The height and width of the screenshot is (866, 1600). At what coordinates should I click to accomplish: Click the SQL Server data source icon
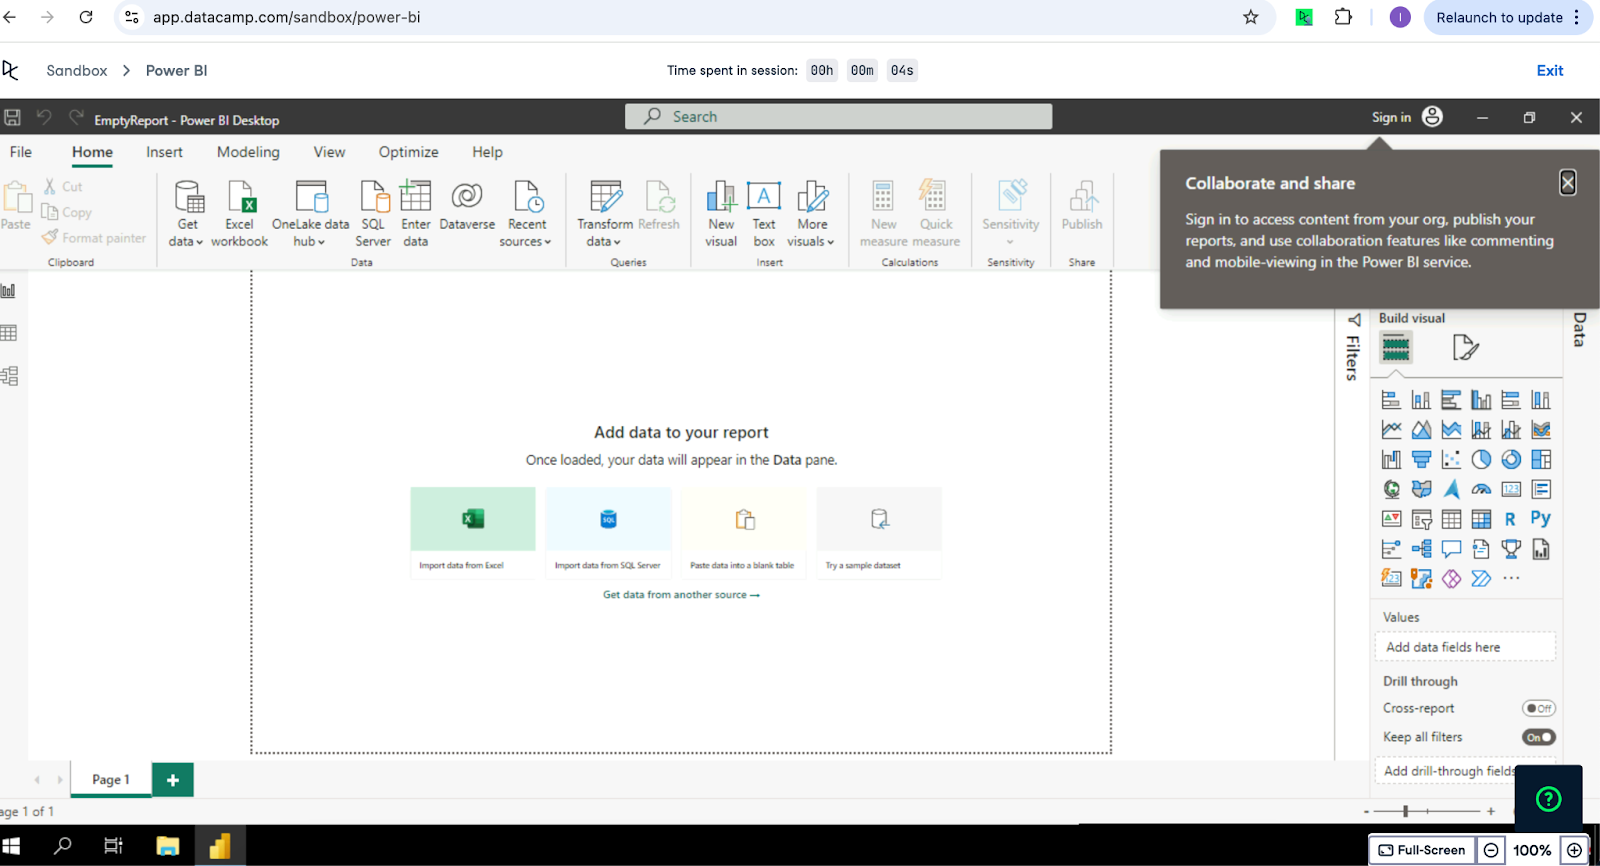point(373,213)
